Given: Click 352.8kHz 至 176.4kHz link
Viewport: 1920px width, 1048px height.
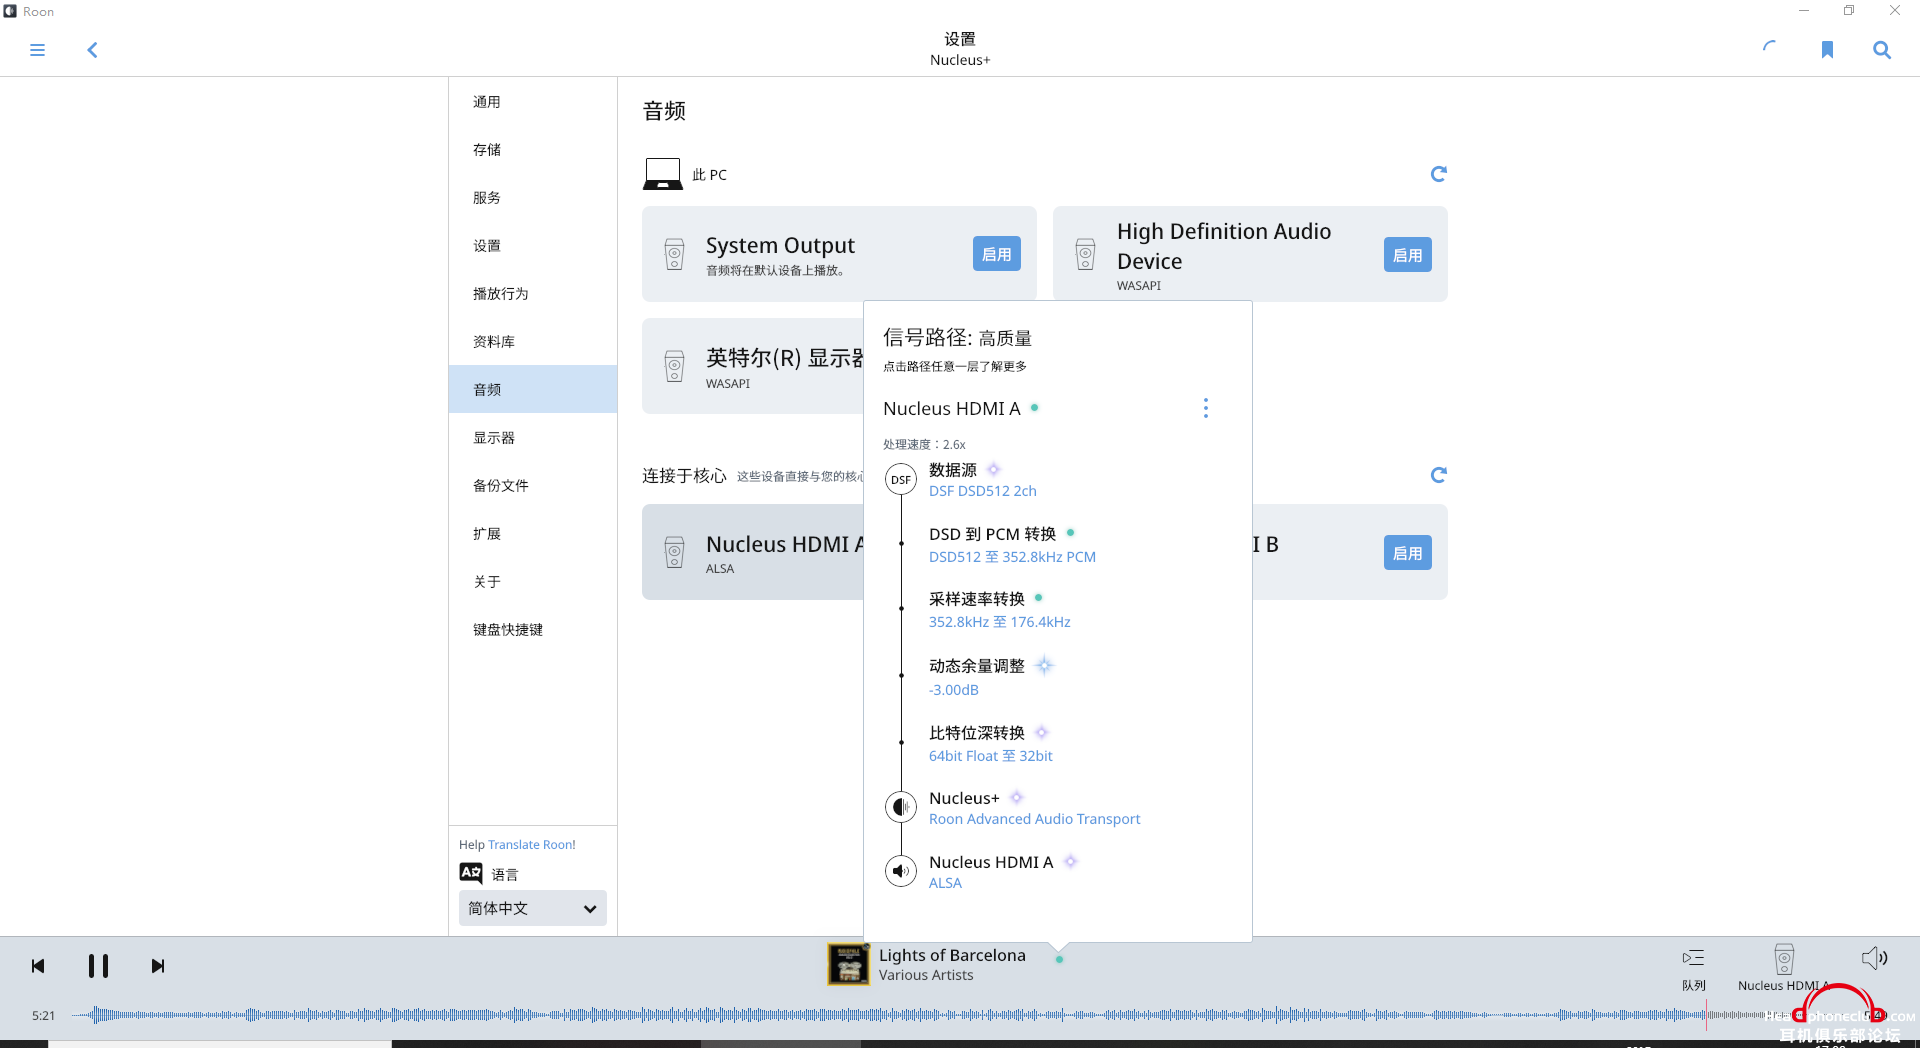Looking at the screenshot, I should tap(1000, 622).
